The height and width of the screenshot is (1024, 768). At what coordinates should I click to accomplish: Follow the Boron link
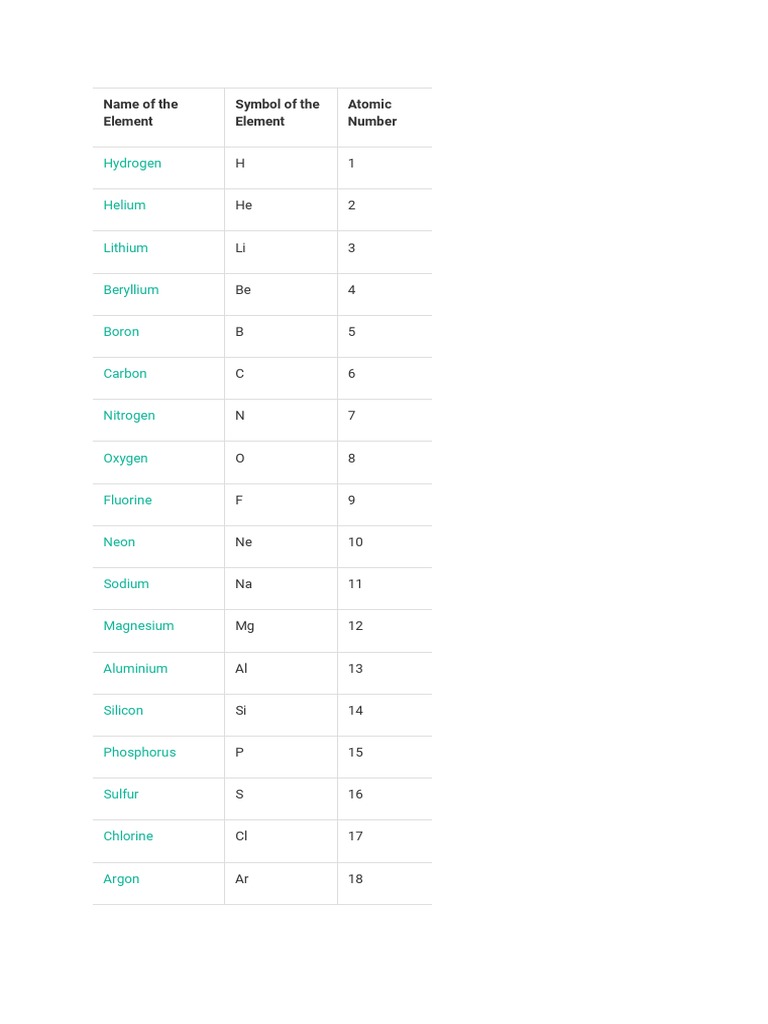[121, 332]
